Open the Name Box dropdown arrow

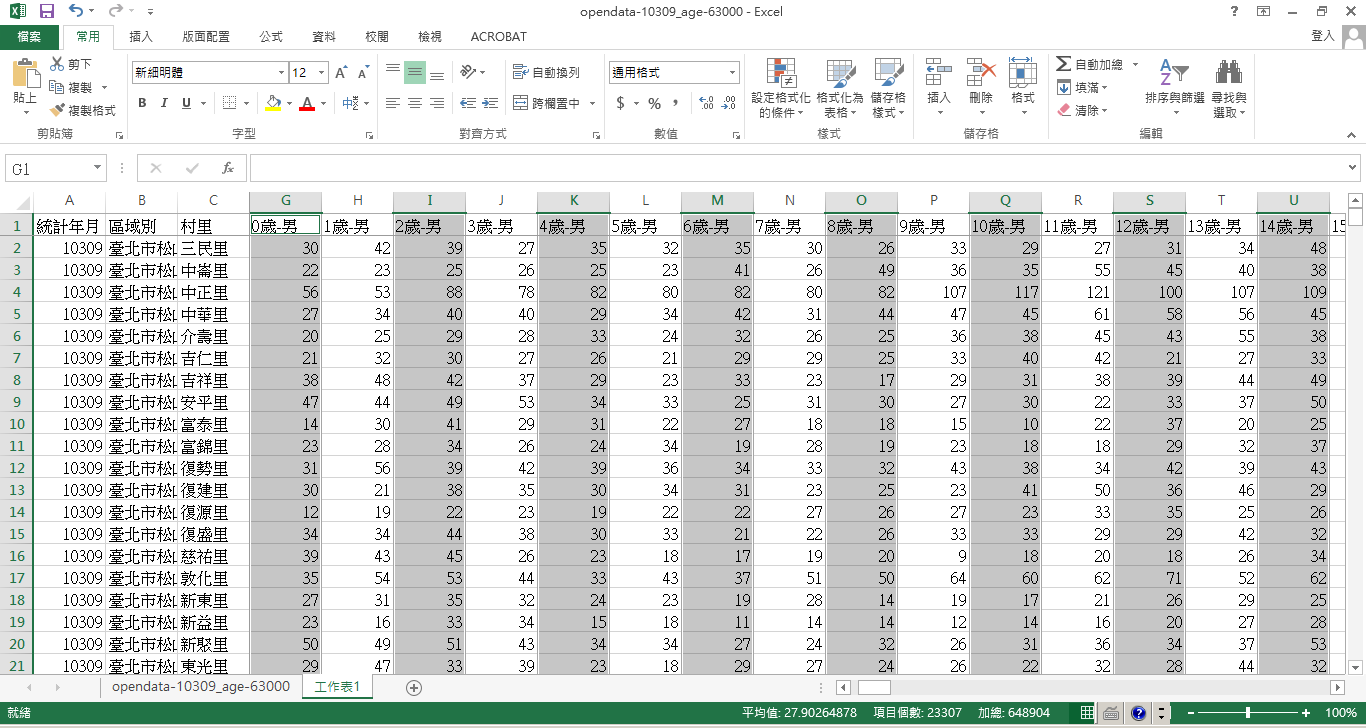(98, 169)
